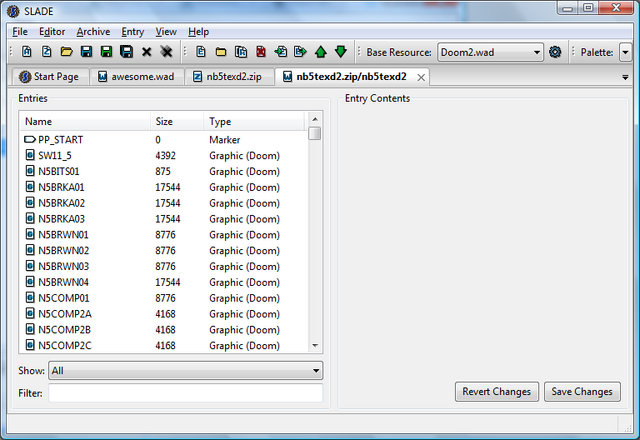This screenshot has width=640, height=440.
Task: Open the Archive menu
Action: (93, 31)
